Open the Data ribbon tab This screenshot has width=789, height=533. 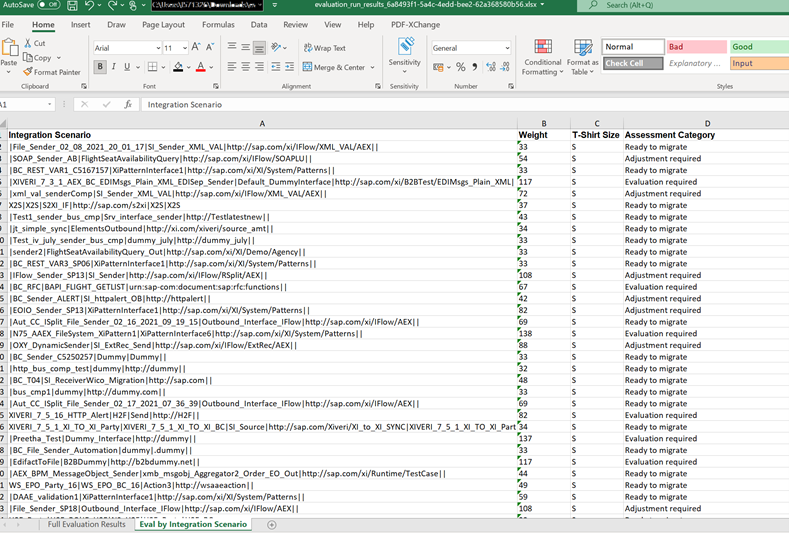259,24
